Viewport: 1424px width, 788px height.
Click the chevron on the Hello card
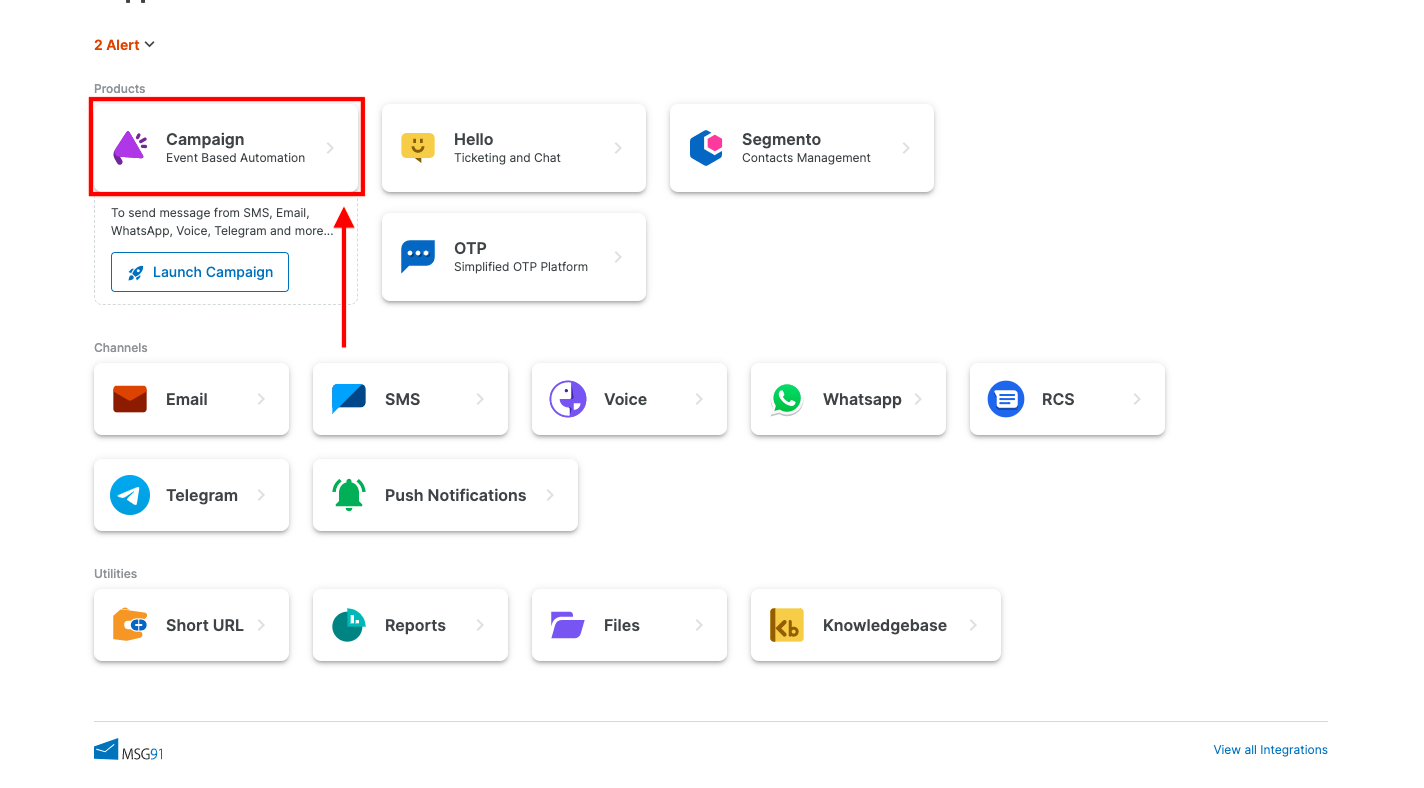[618, 148]
